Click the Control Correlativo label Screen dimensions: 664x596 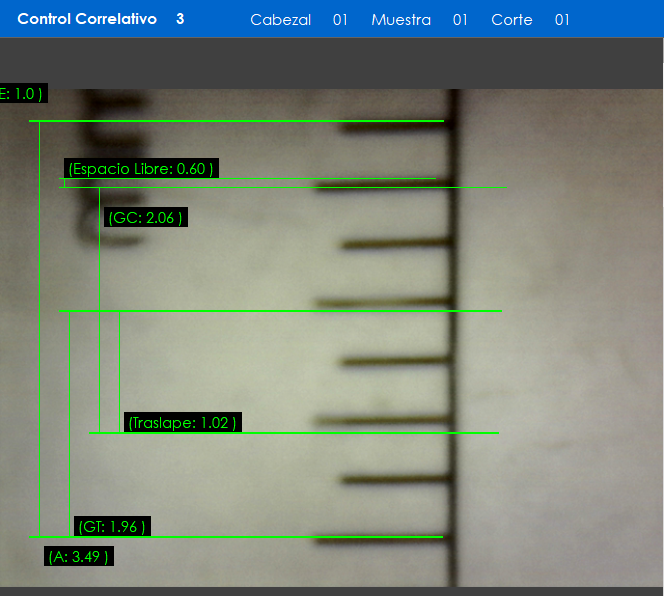[x=87, y=19]
